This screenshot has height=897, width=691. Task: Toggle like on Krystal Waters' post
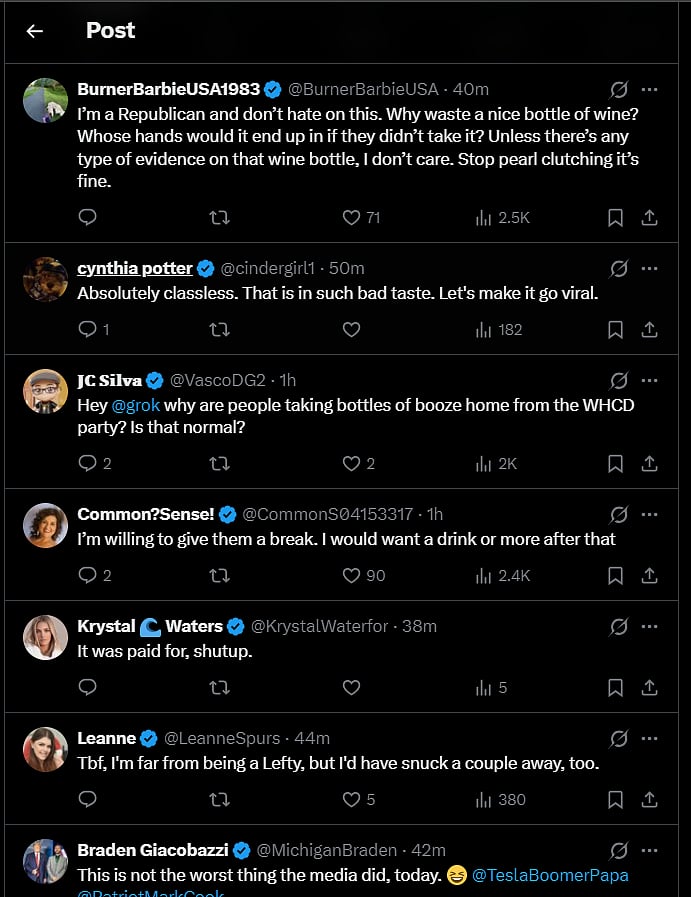[351, 687]
